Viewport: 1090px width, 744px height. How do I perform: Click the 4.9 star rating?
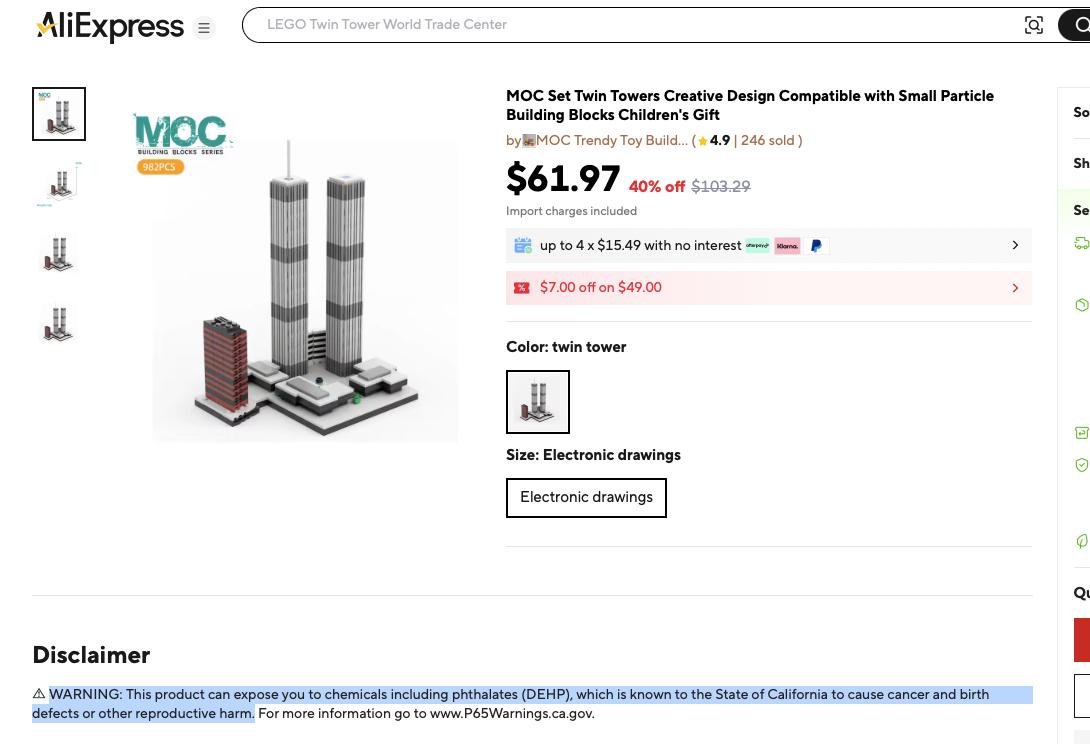[x=714, y=141]
